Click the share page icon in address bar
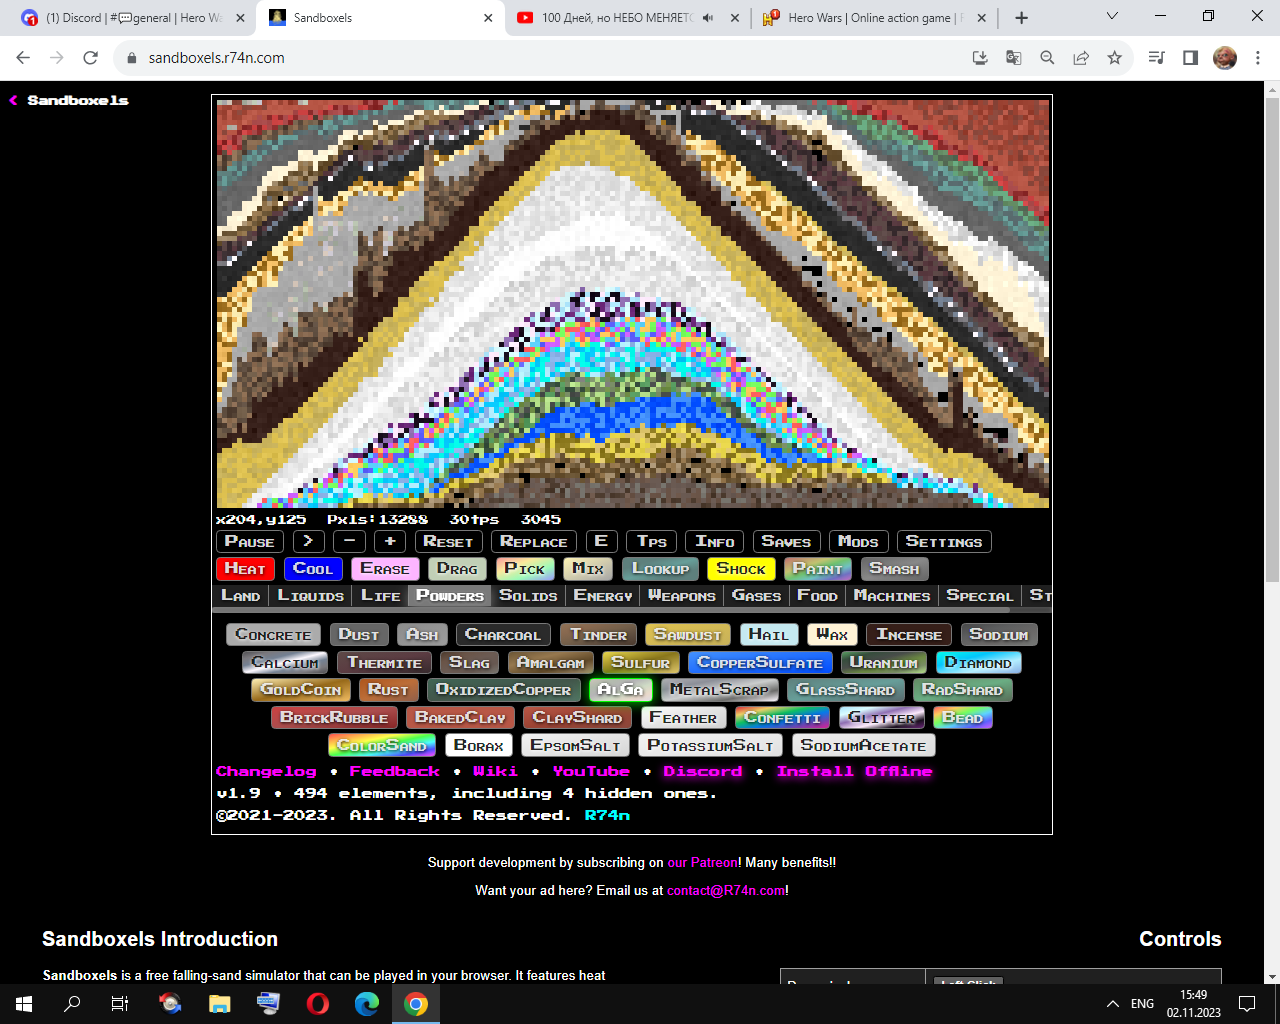The image size is (1280, 1024). pos(1081,58)
